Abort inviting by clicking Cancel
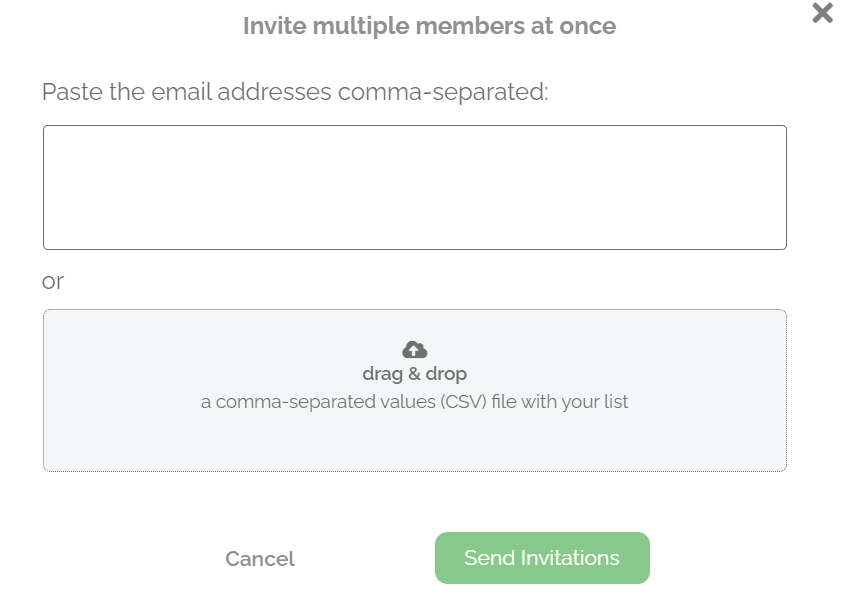This screenshot has height=605, width=854. point(260,559)
